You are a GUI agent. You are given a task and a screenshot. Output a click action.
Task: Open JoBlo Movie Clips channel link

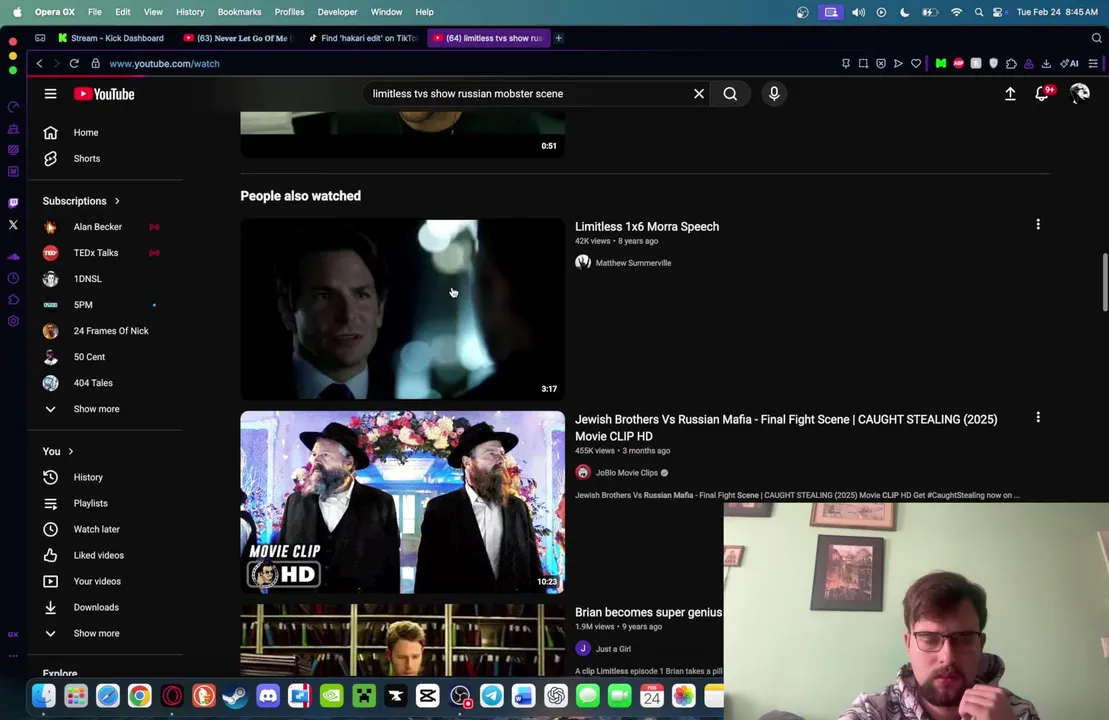(627, 472)
